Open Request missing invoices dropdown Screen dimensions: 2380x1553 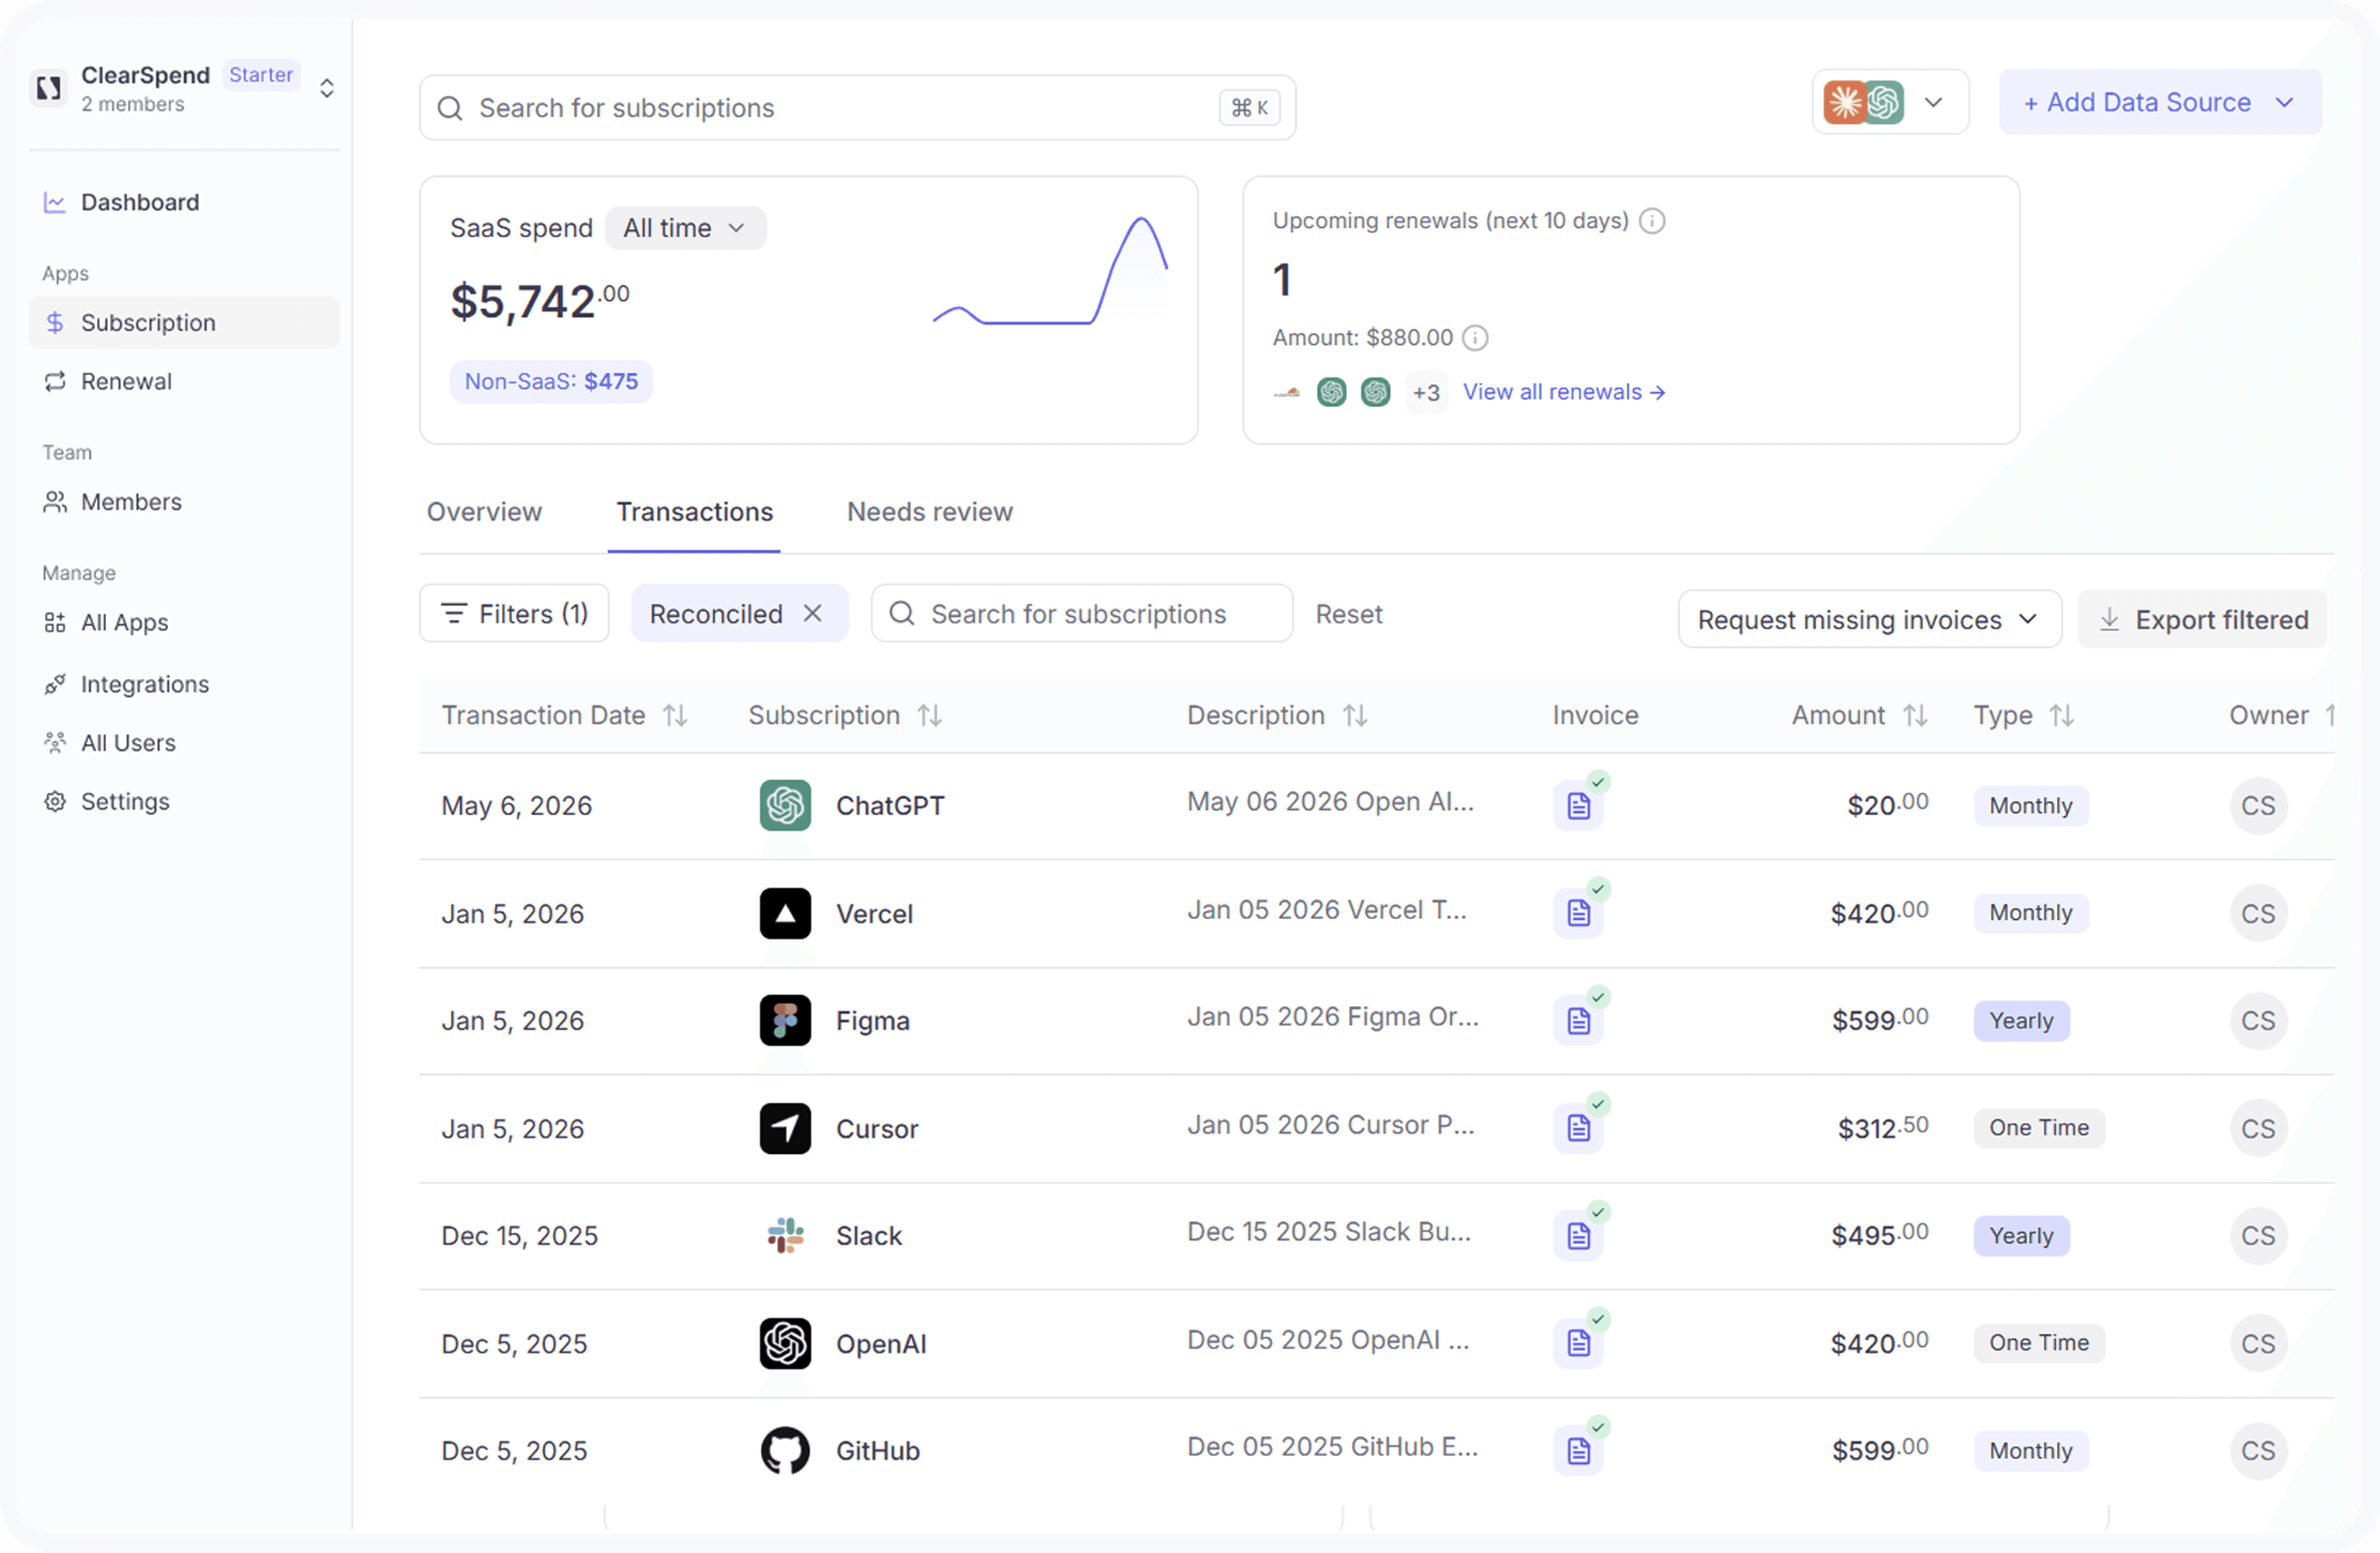(1870, 619)
